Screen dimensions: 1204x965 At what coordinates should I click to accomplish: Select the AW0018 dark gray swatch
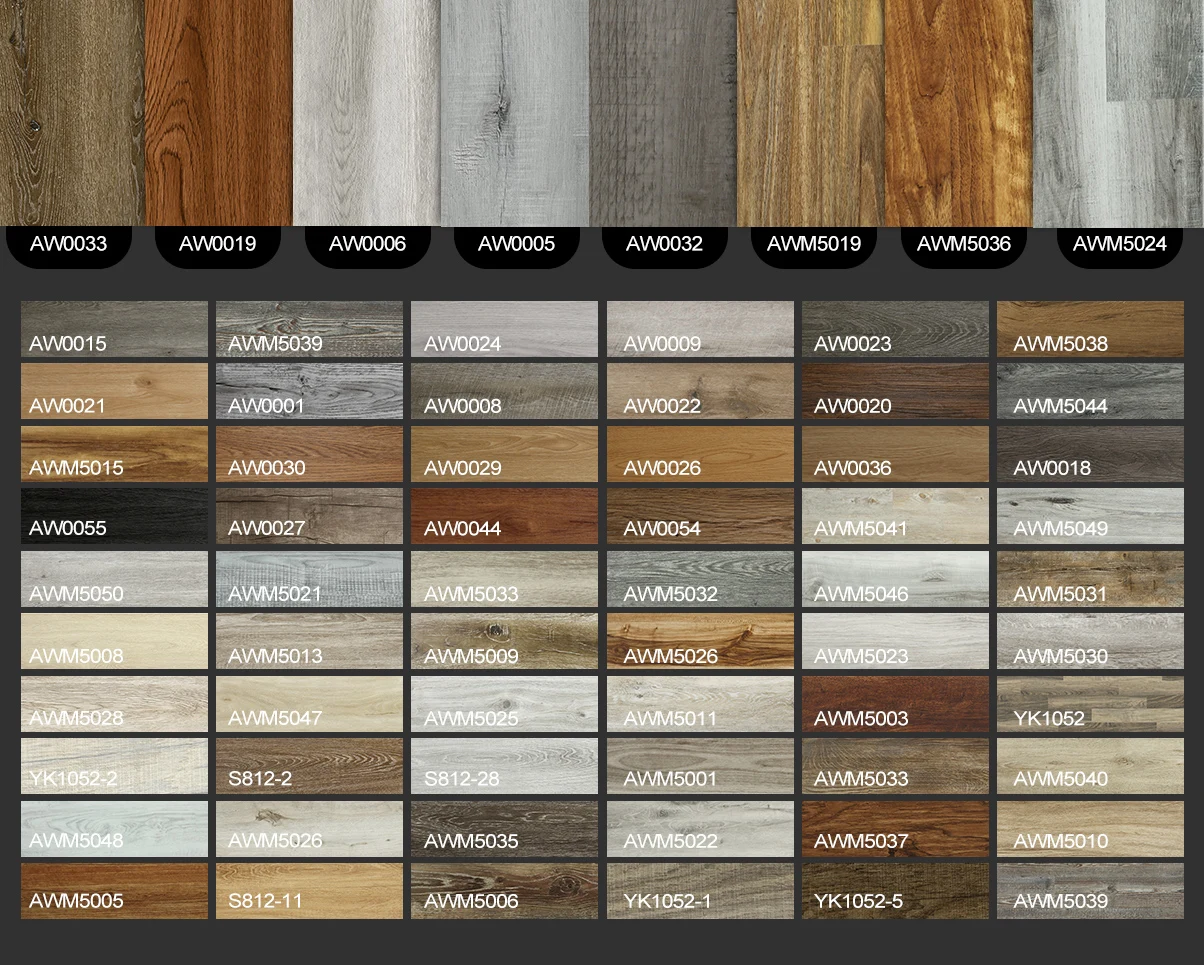[x=1090, y=454]
